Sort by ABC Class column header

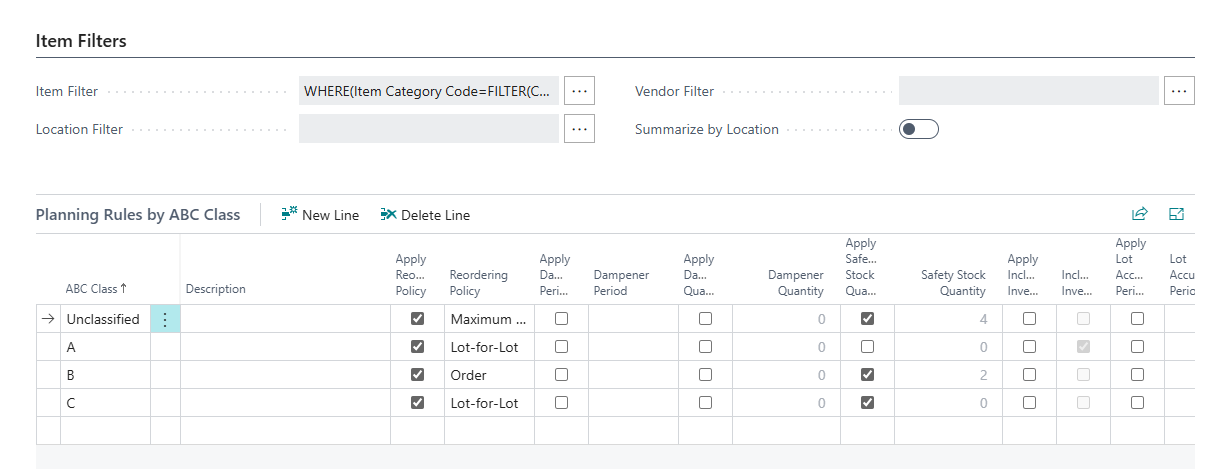pos(96,289)
